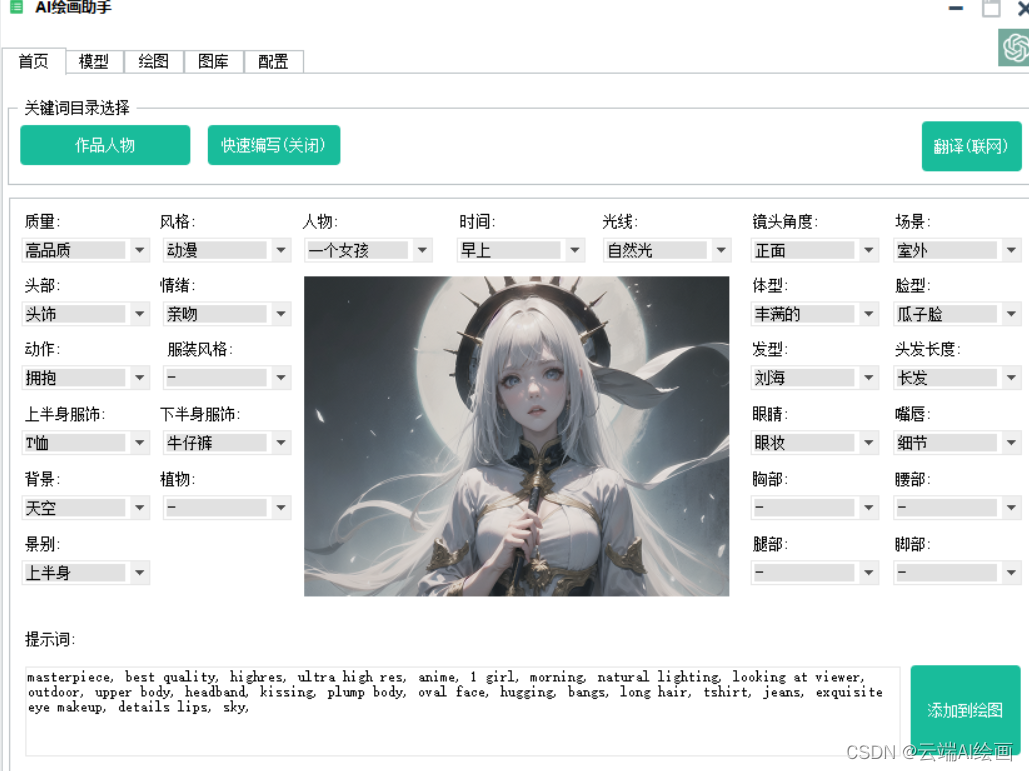Open the 光线 dropdown showing 自然光

pos(667,250)
